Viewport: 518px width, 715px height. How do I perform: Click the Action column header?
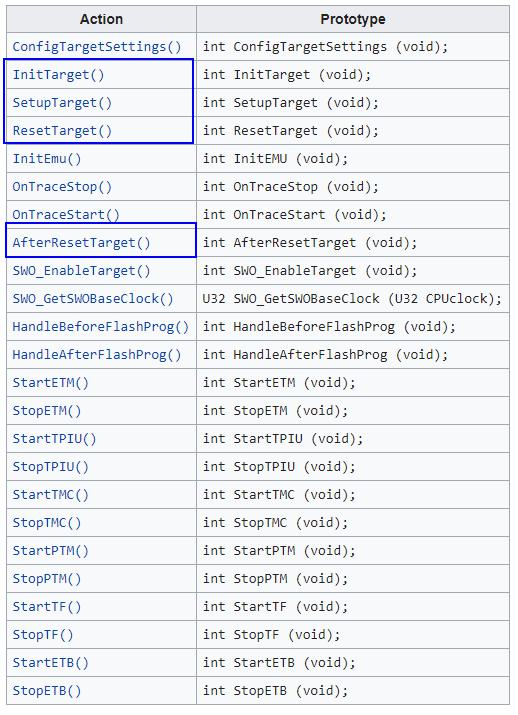[101, 19]
